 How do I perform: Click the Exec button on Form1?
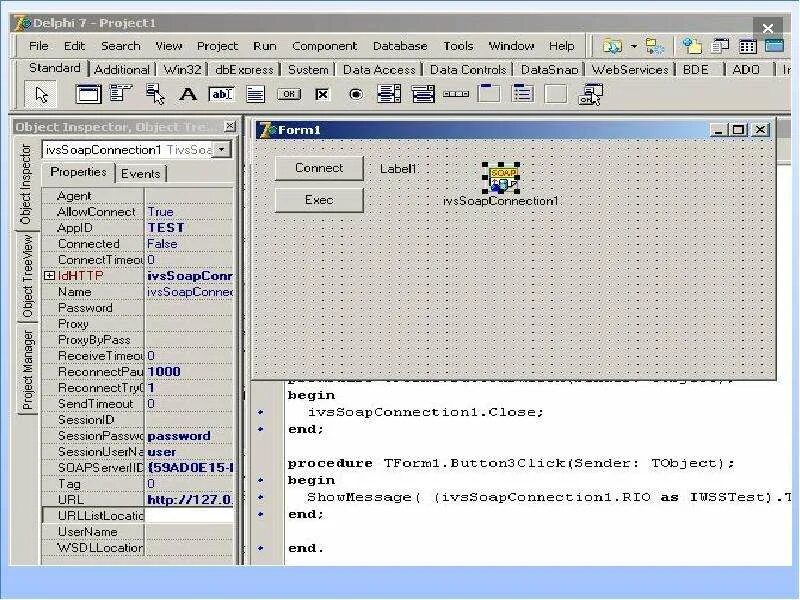coord(319,200)
